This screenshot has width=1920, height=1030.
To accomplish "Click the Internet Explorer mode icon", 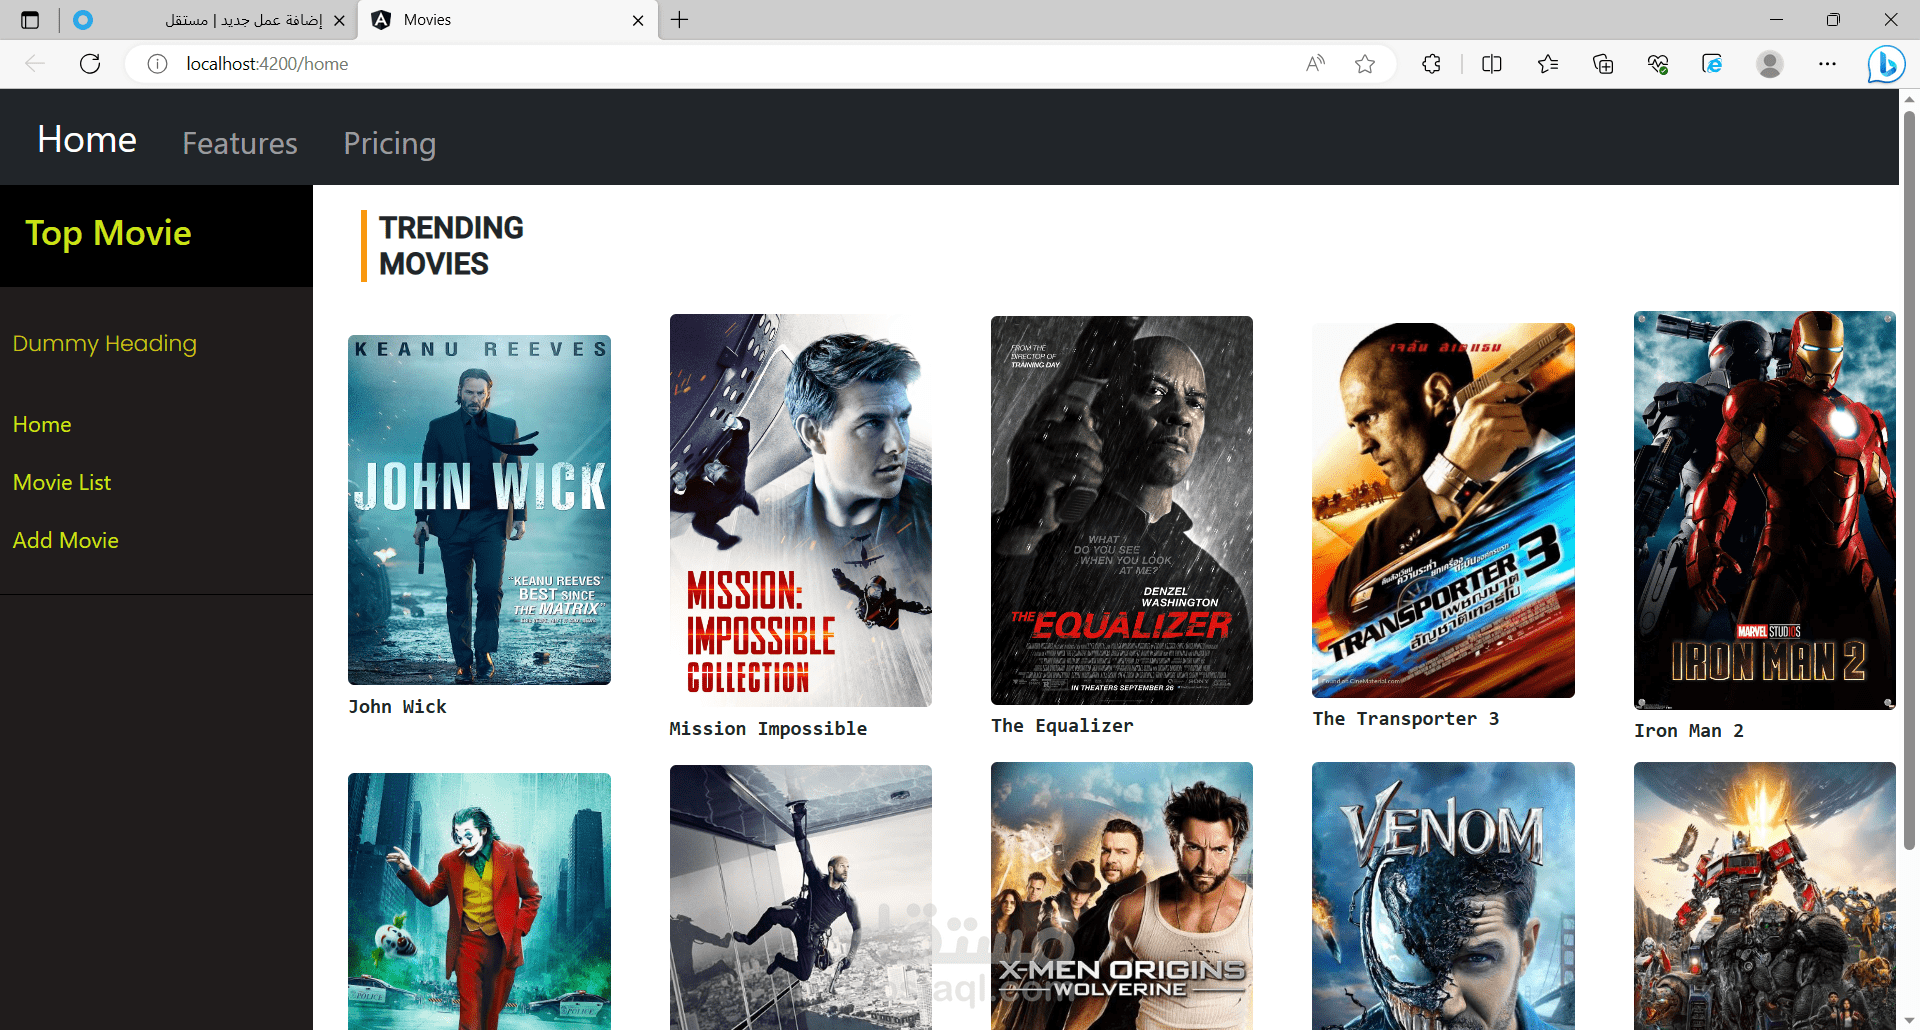I will (x=1713, y=64).
